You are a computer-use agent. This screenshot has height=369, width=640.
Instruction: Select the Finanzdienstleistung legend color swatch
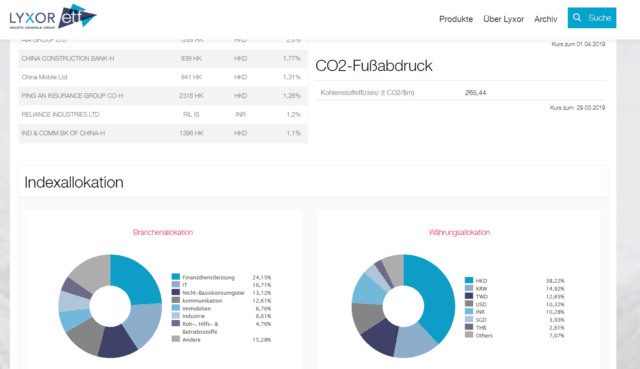(x=176, y=277)
